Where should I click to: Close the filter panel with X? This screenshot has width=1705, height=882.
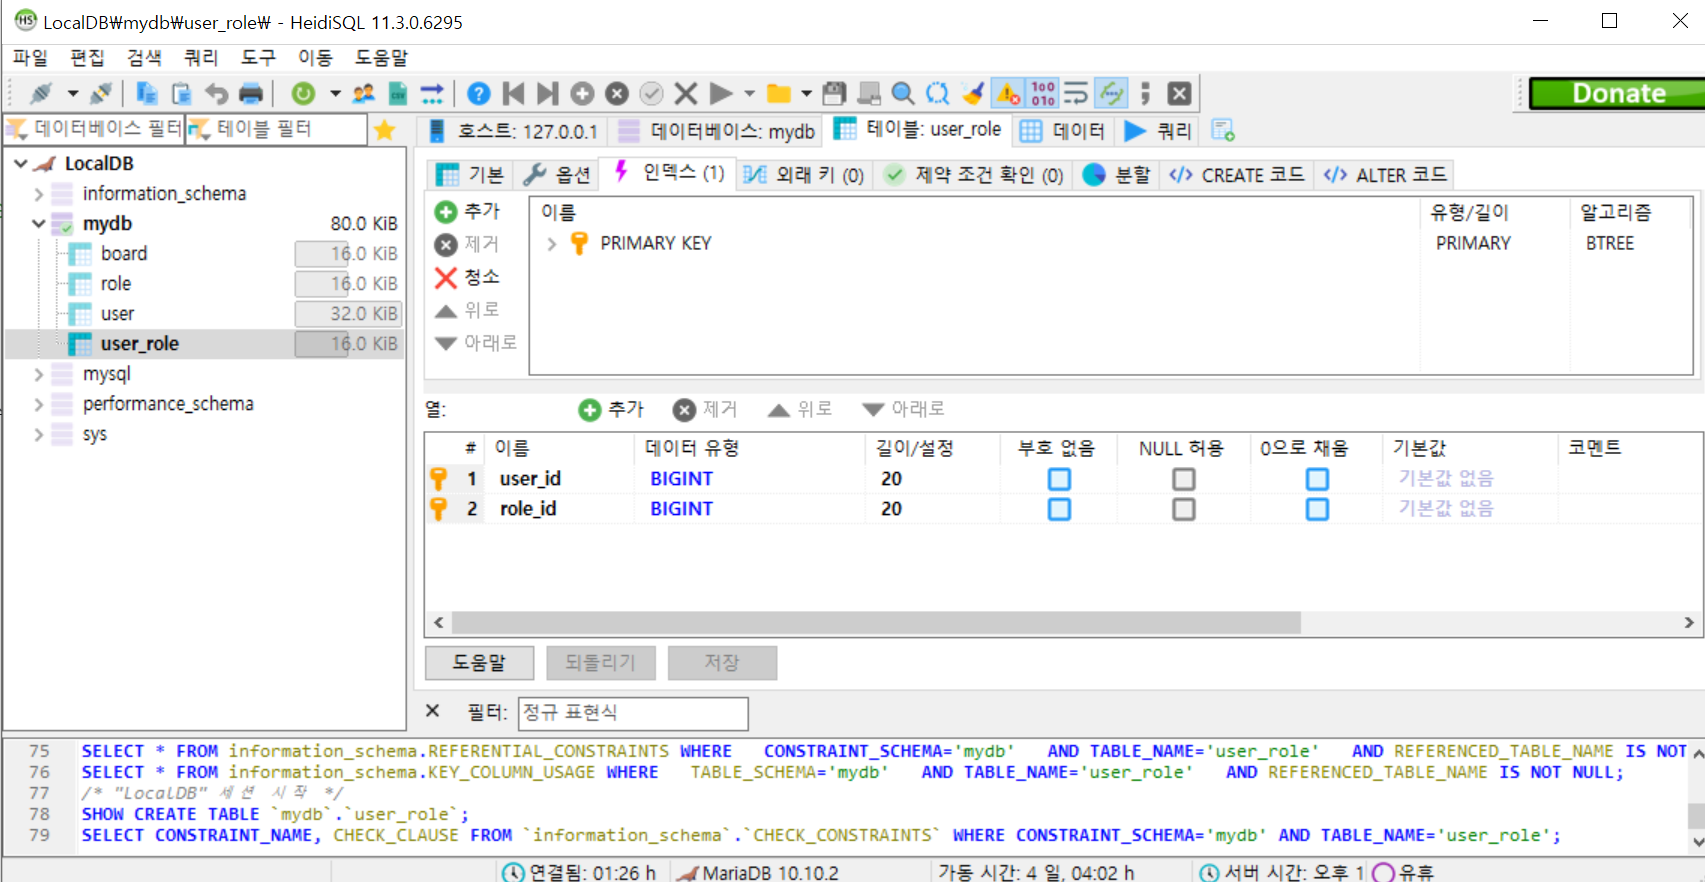pyautogui.click(x=432, y=711)
